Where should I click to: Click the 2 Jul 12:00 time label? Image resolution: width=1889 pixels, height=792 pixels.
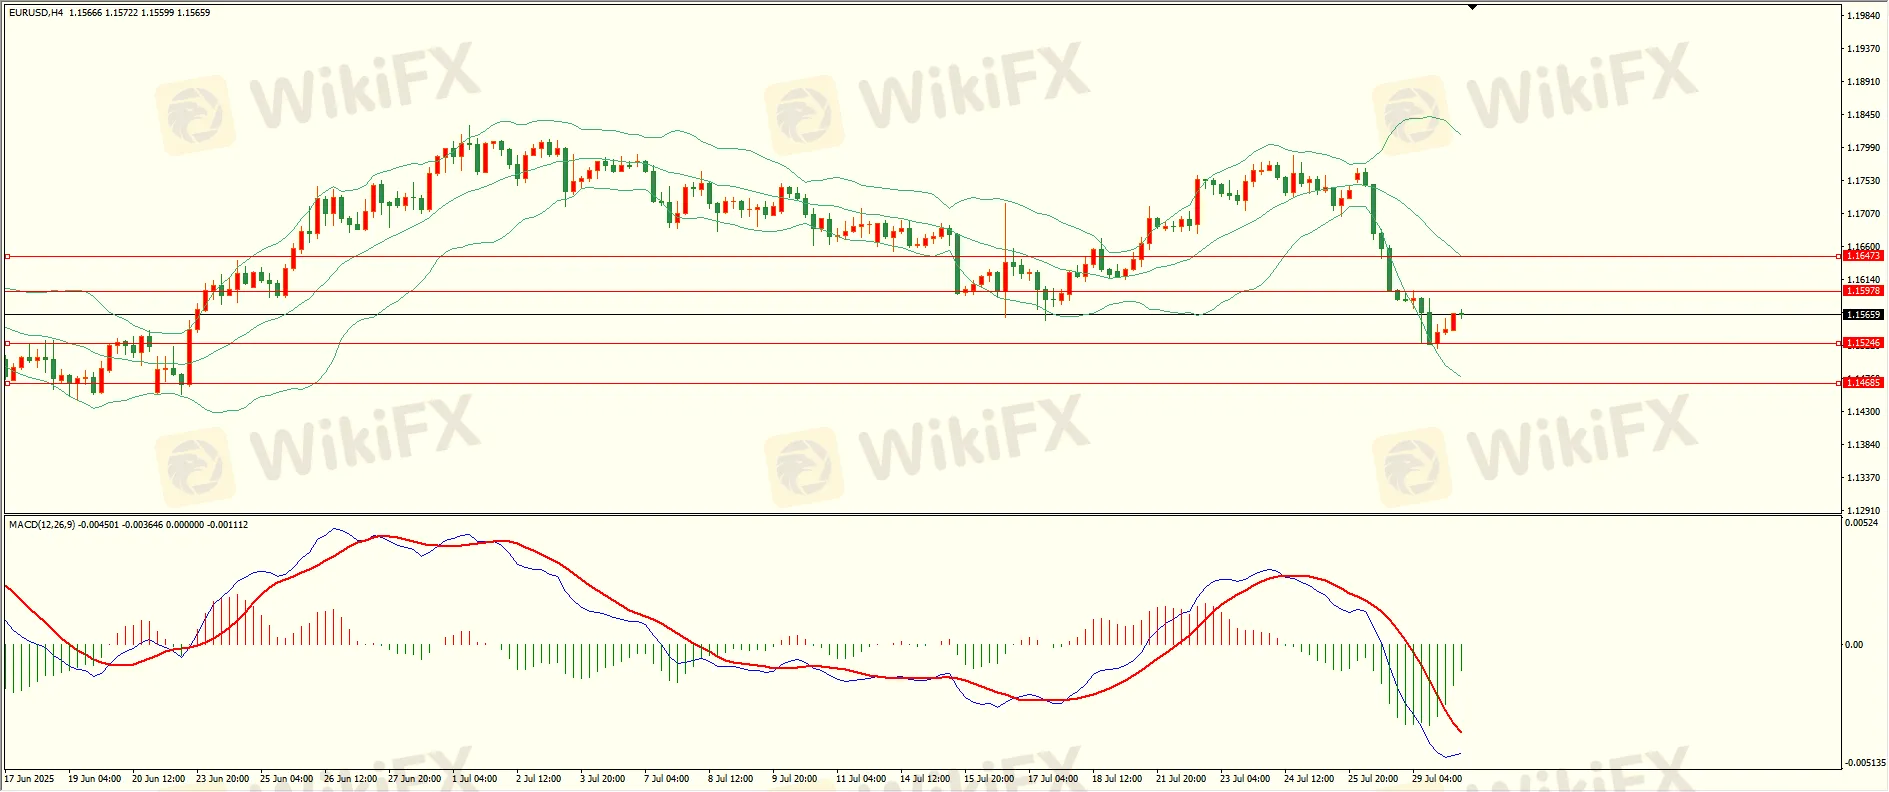tap(539, 779)
